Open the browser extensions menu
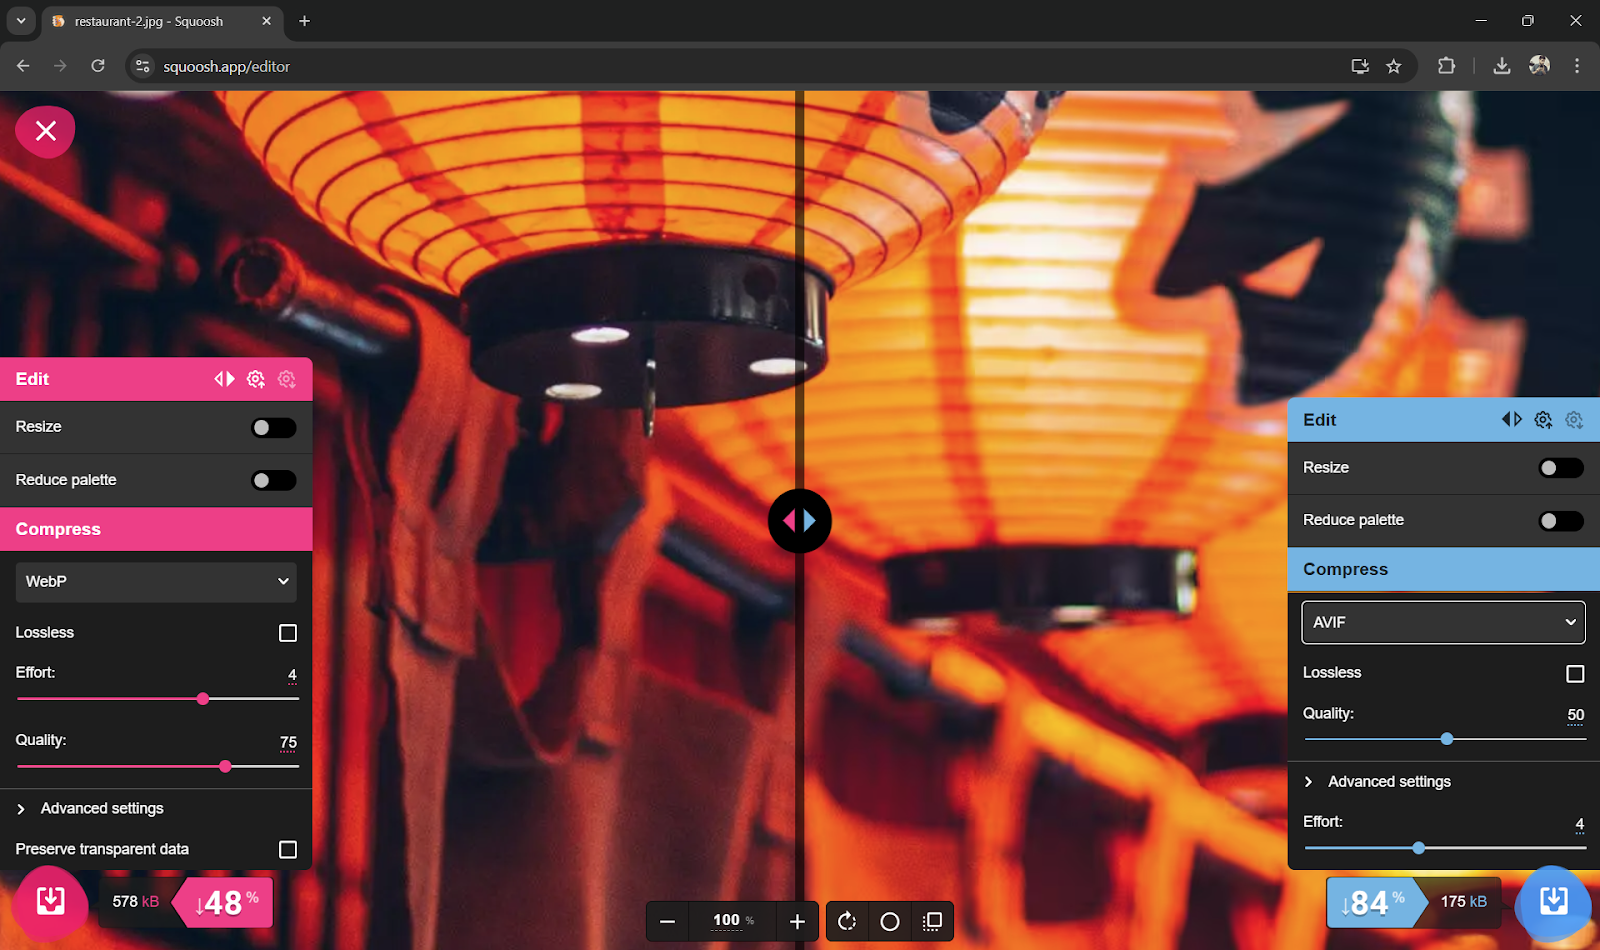Screen dimensions: 1600x950 pyautogui.click(x=1446, y=66)
